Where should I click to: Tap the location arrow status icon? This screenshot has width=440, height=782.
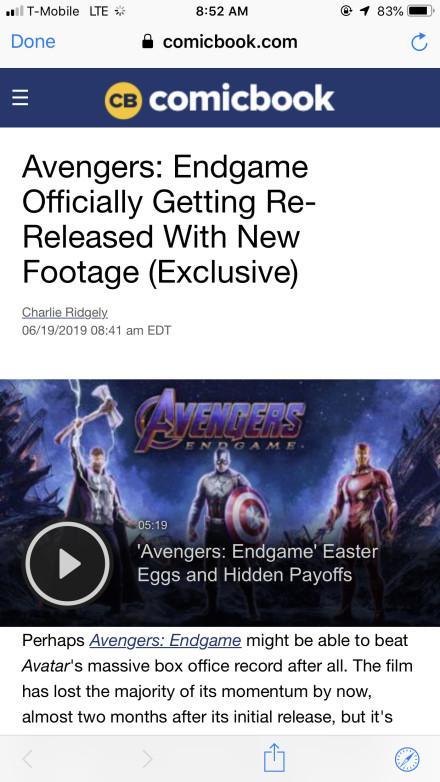365,11
